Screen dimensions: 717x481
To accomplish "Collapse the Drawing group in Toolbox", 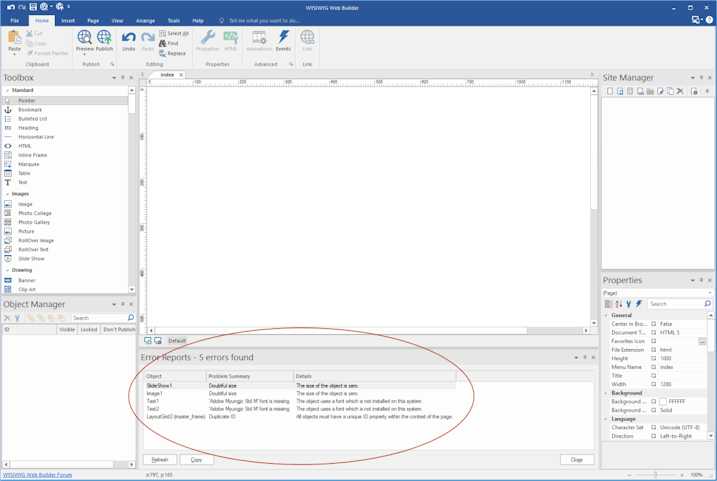I will (7, 270).
